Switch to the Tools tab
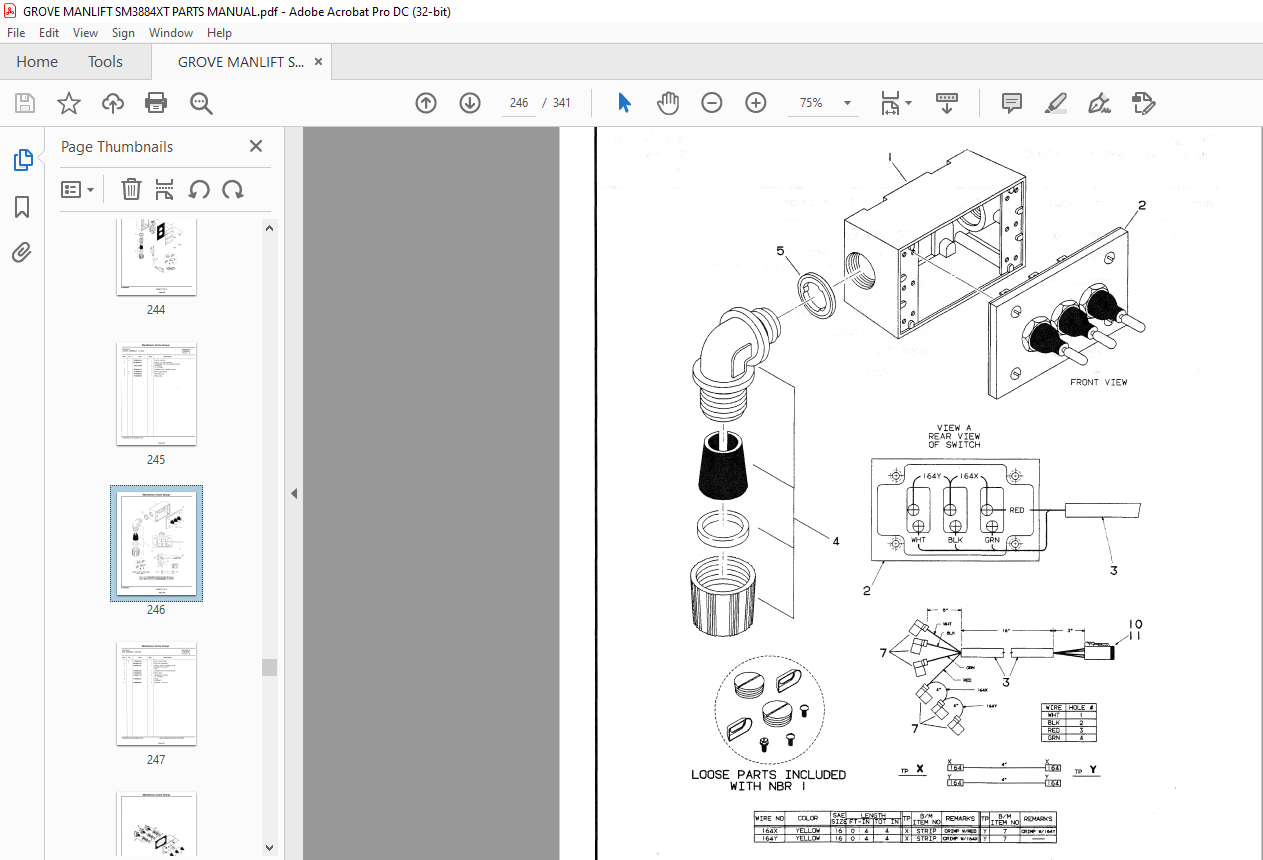Viewport: 1263px width, 860px height. coord(105,62)
